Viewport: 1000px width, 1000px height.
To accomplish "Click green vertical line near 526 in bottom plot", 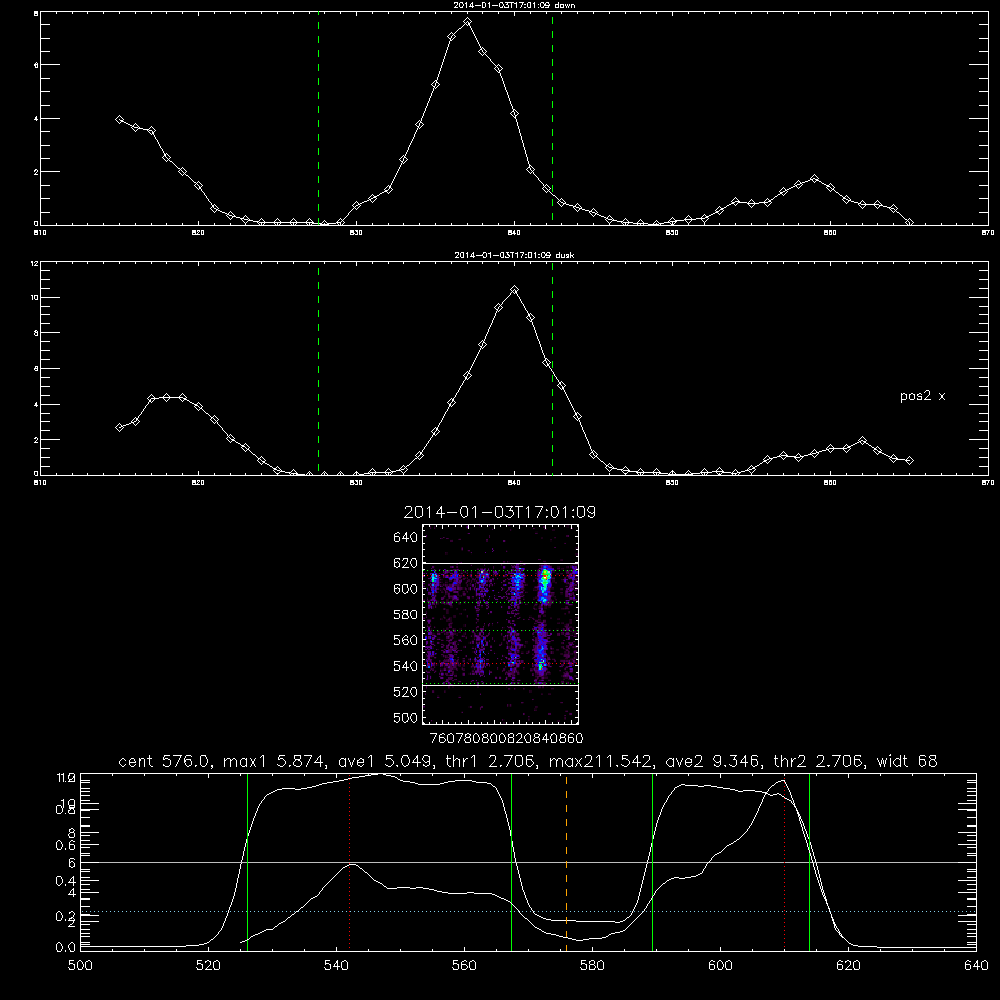I will (247, 861).
